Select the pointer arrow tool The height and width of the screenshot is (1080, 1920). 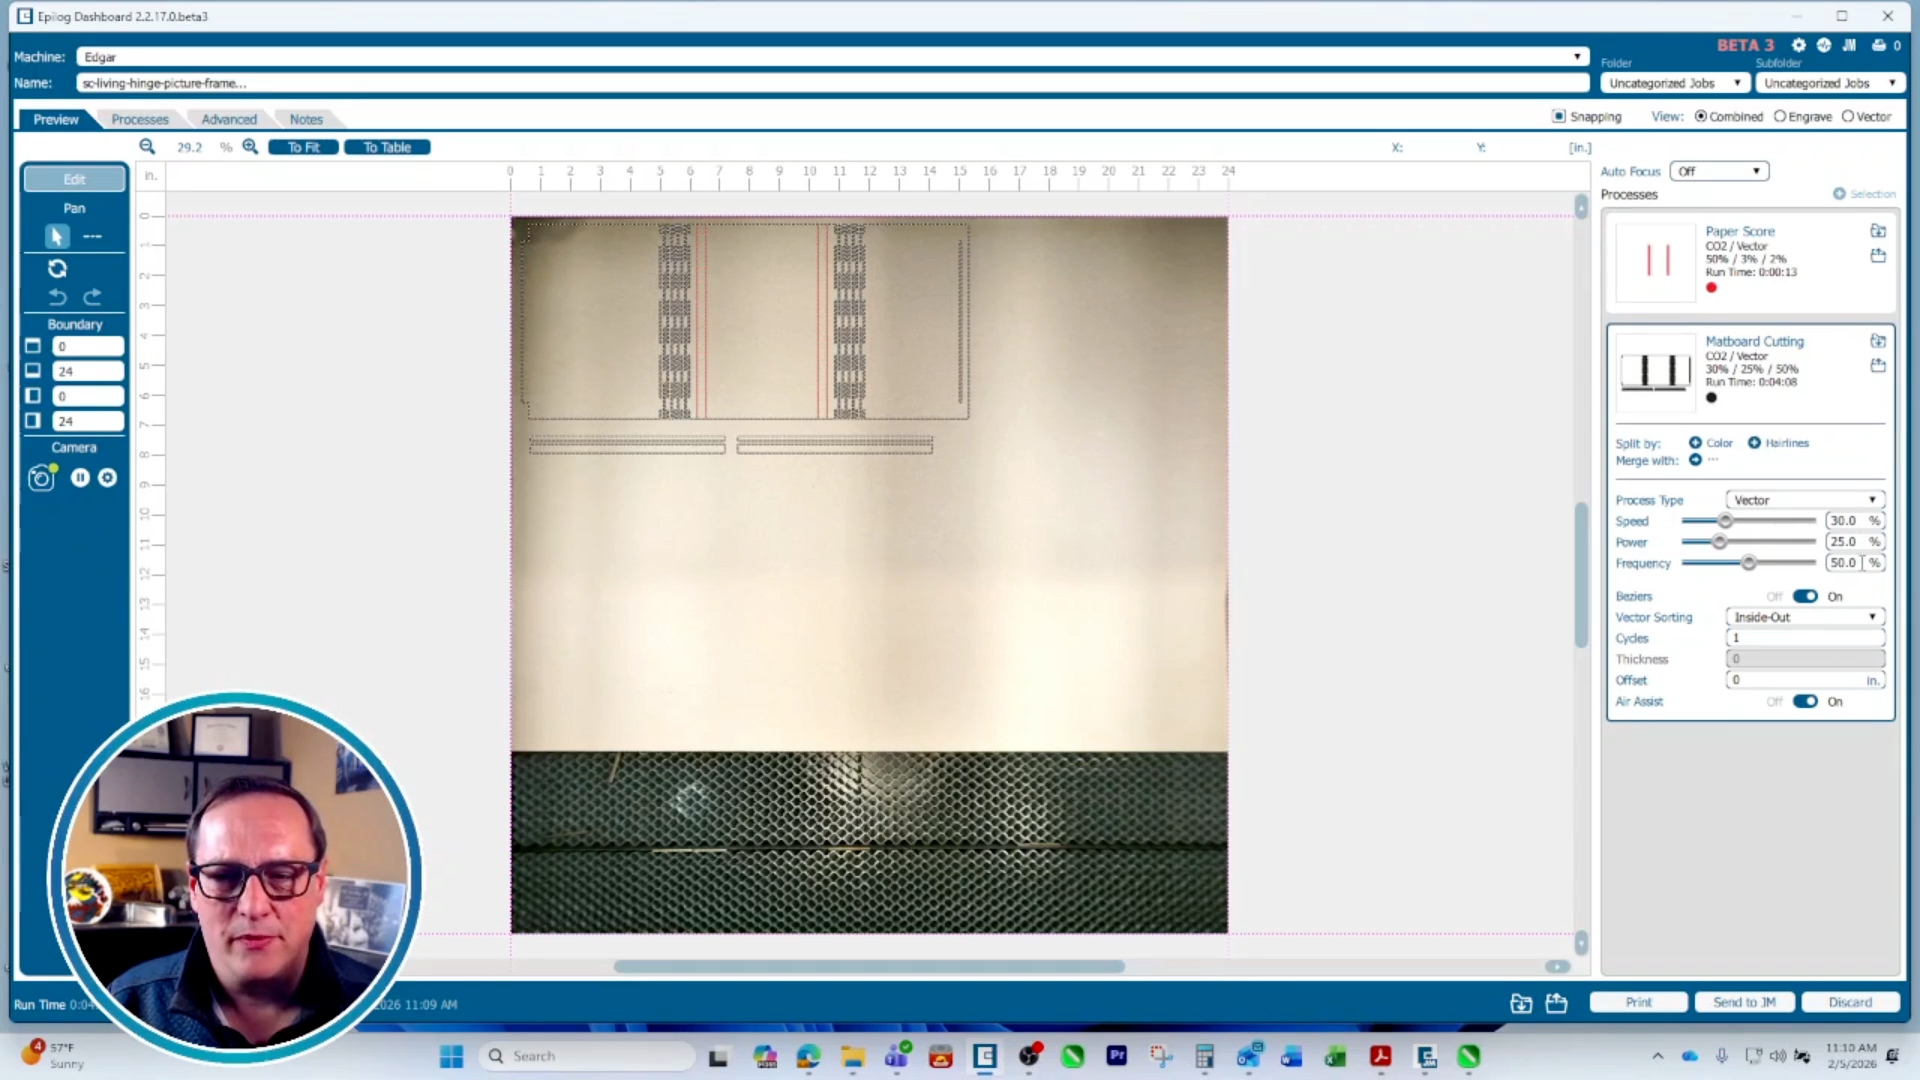click(x=57, y=236)
